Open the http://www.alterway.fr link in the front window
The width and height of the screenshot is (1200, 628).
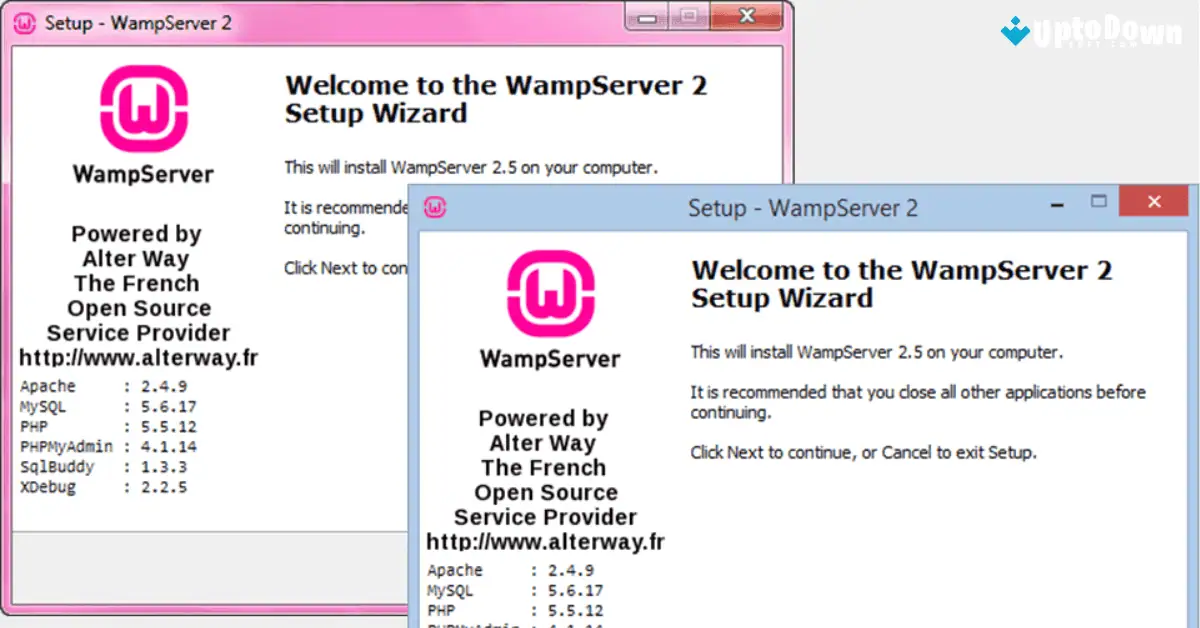tap(546, 541)
